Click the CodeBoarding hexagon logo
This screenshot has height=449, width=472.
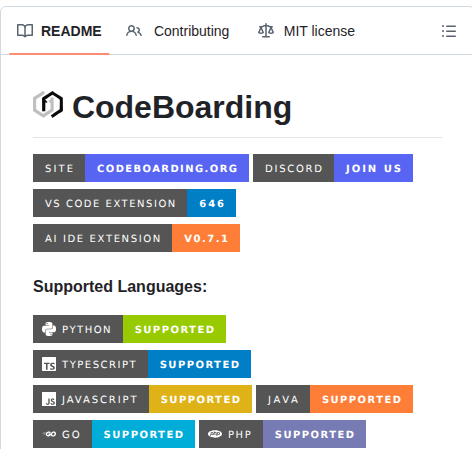click(48, 105)
